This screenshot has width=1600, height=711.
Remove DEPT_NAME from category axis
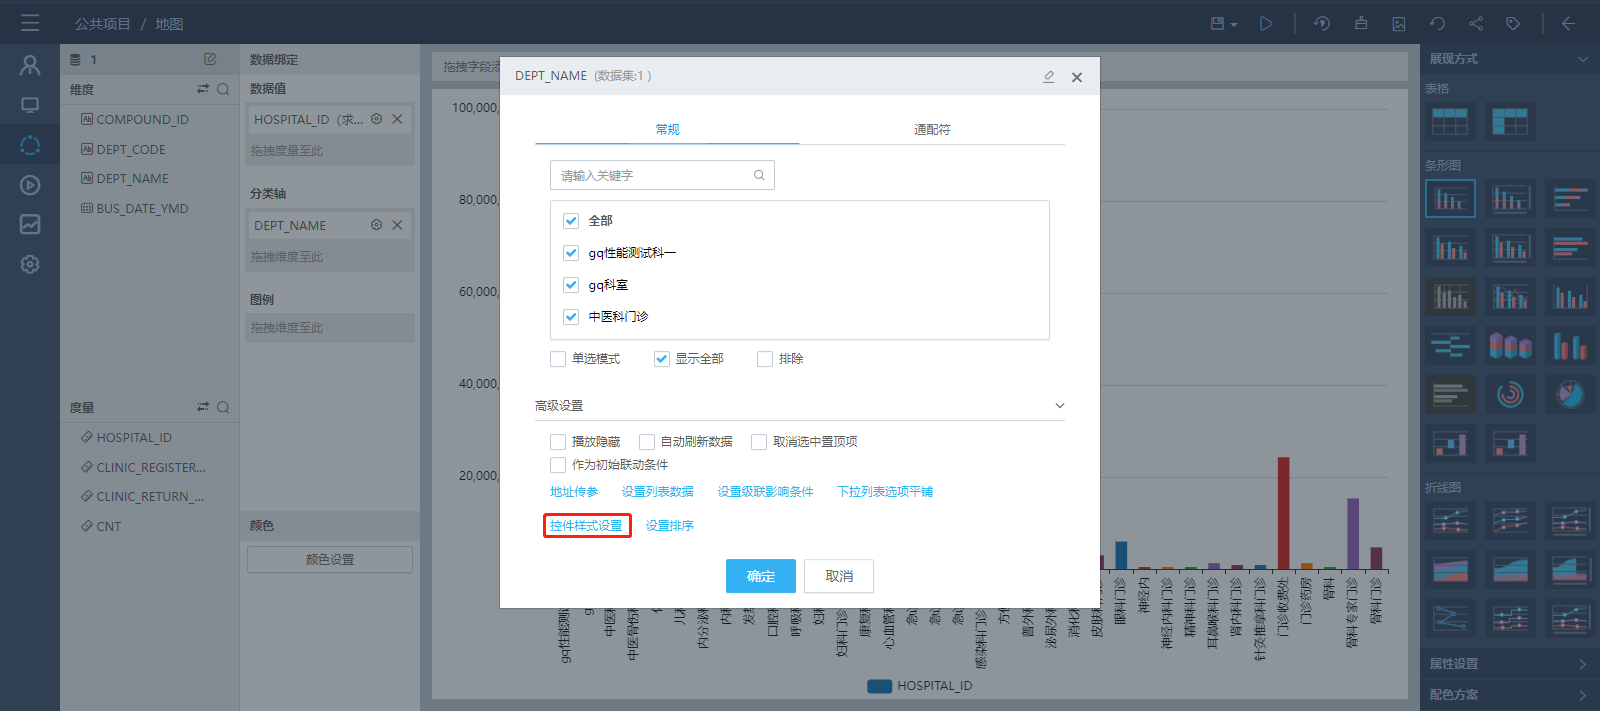[397, 225]
